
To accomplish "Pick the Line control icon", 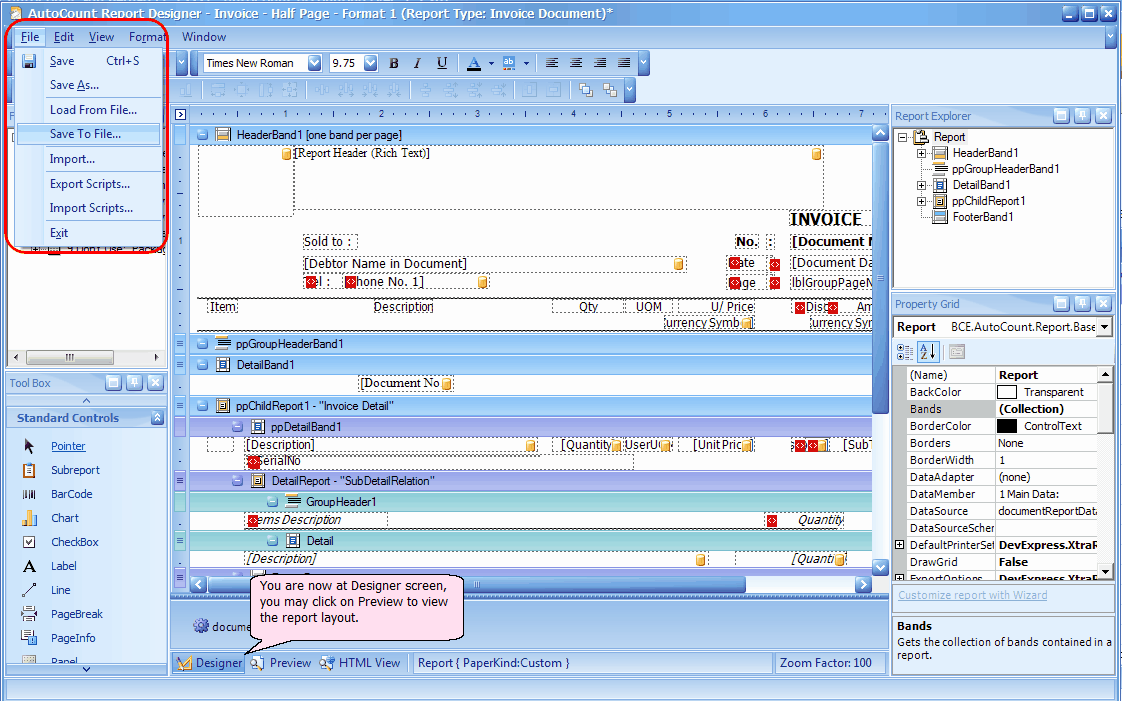I will [29, 590].
